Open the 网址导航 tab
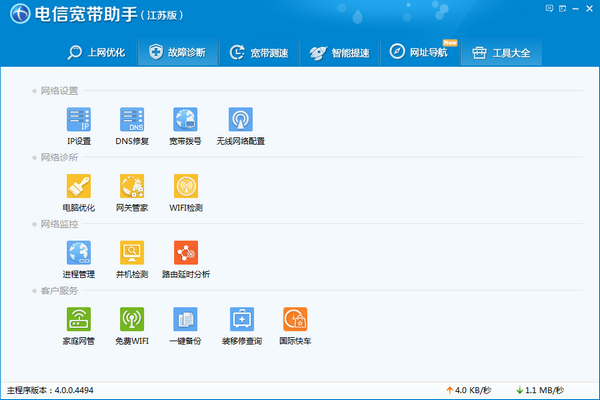The width and height of the screenshot is (600, 400). [419, 52]
